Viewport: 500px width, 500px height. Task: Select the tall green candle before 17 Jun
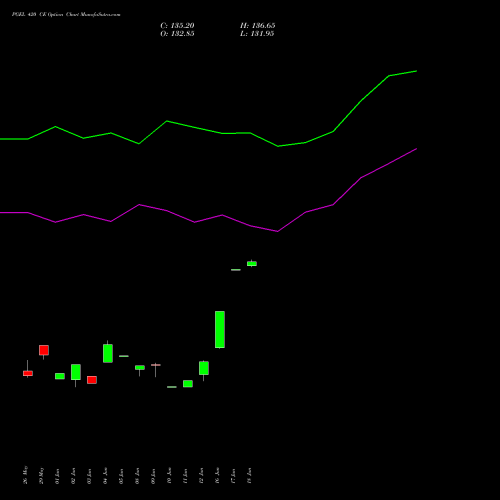point(220,329)
